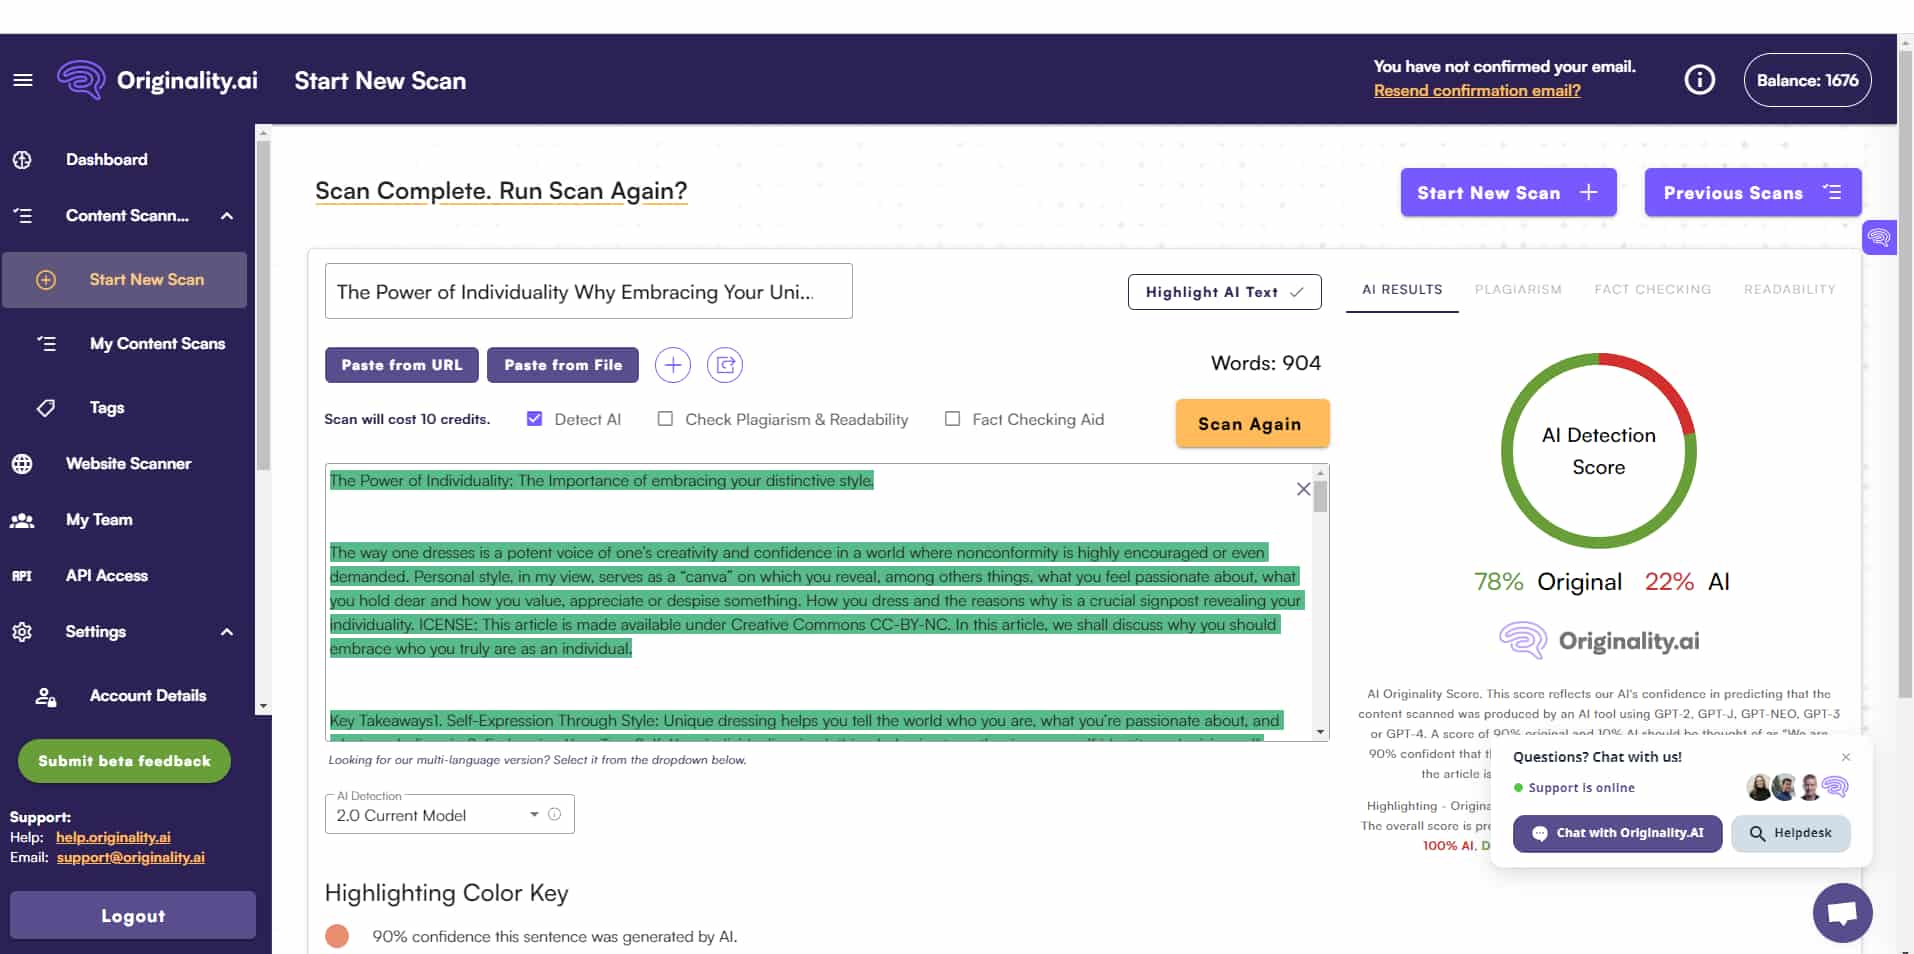The height and width of the screenshot is (954, 1914).
Task: Enable Fact Checking Aid checkbox
Action: (x=952, y=419)
